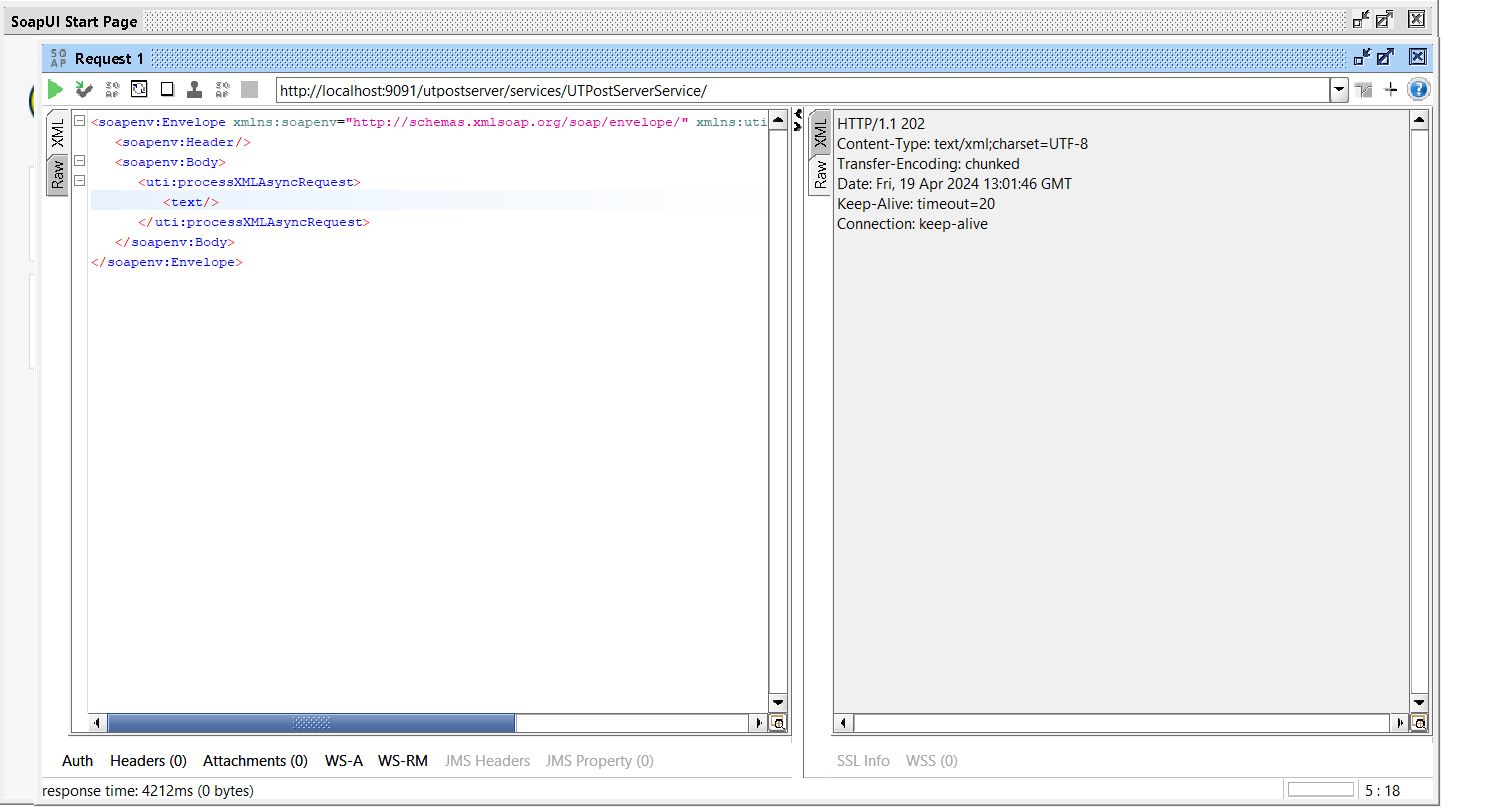The image size is (1492, 811).
Task: Click the tabbed layout toggle icon
Action: click(1363, 90)
